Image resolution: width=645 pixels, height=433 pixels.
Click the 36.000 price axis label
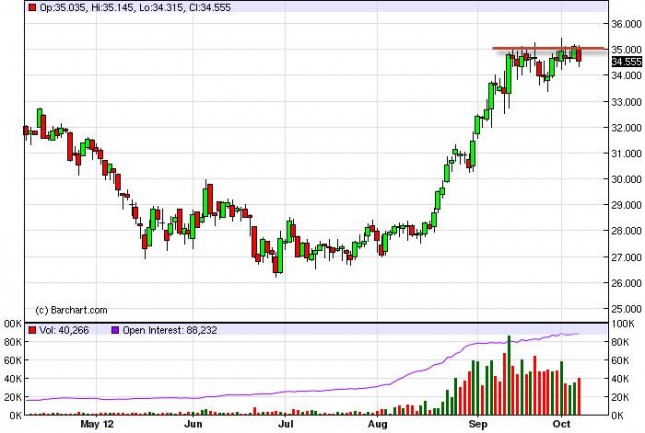(626, 24)
